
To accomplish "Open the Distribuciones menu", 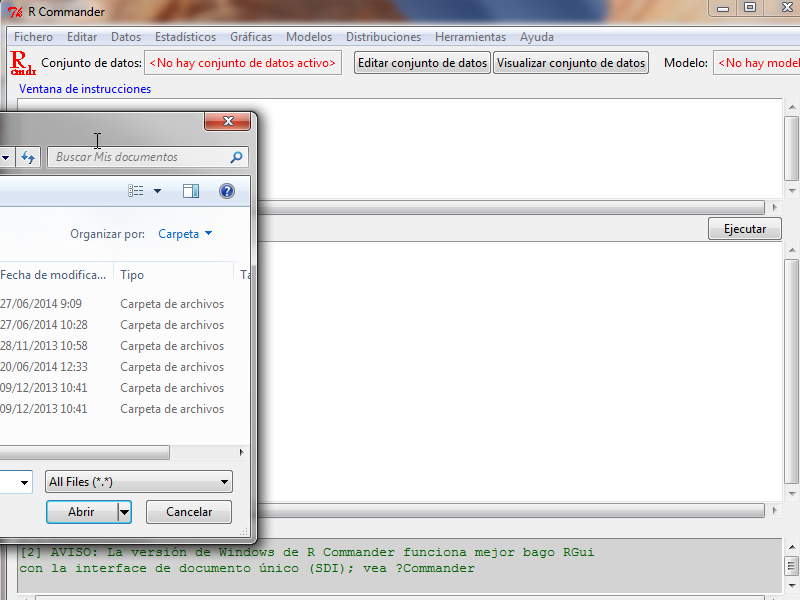I will (x=383, y=37).
